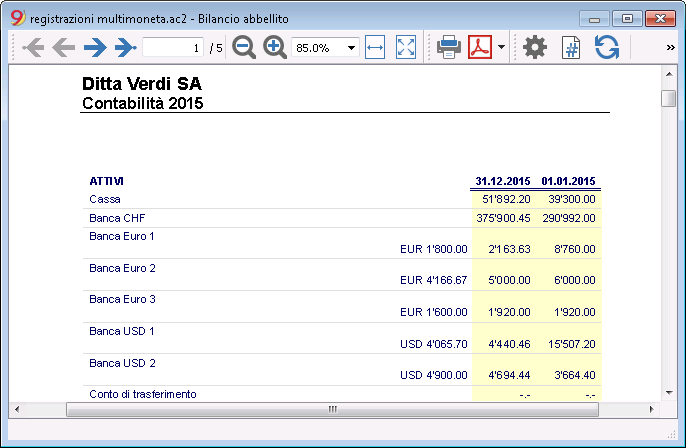686x448 pixels.
Task: Advance to next page arrow
Action: (x=95, y=47)
